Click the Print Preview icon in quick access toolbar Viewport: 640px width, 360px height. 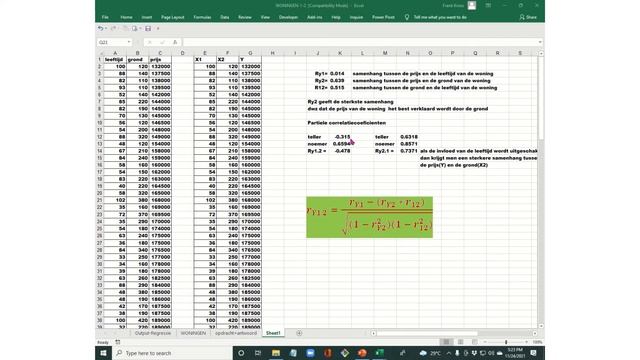point(134,29)
